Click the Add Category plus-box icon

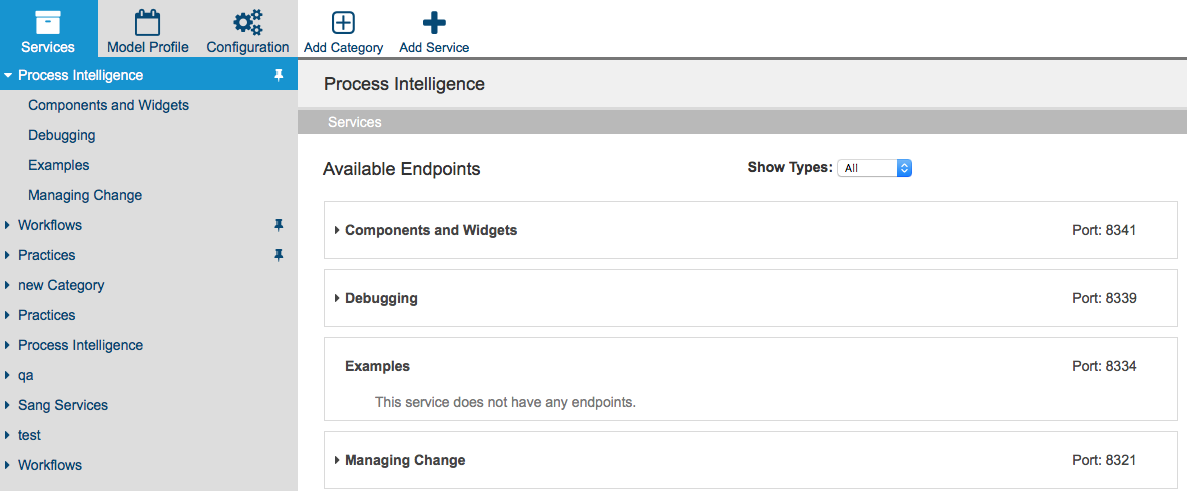tap(344, 22)
